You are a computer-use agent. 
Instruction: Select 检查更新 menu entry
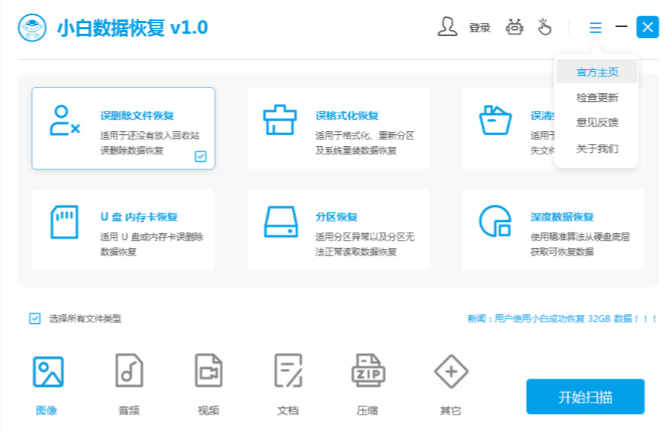[x=597, y=98]
